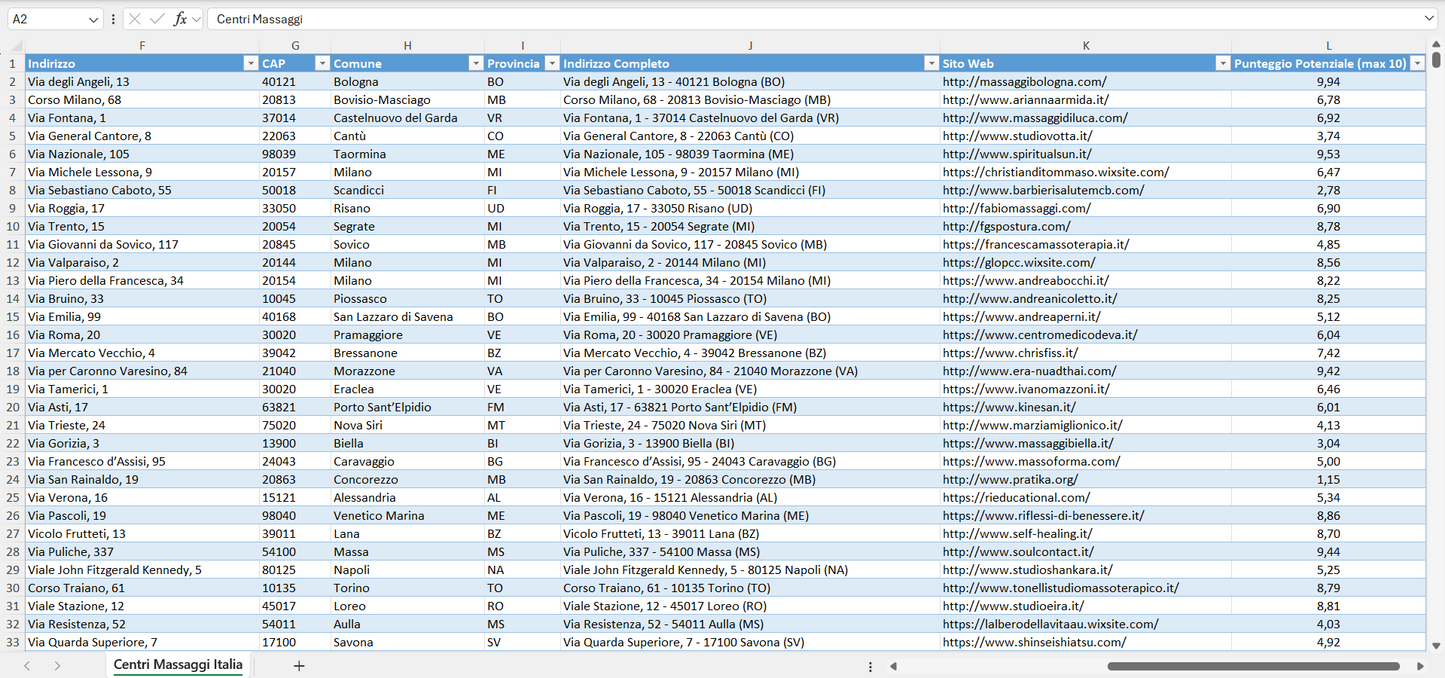The width and height of the screenshot is (1445, 678).
Task: Expand the formula bar with right chevron
Action: 1429,19
